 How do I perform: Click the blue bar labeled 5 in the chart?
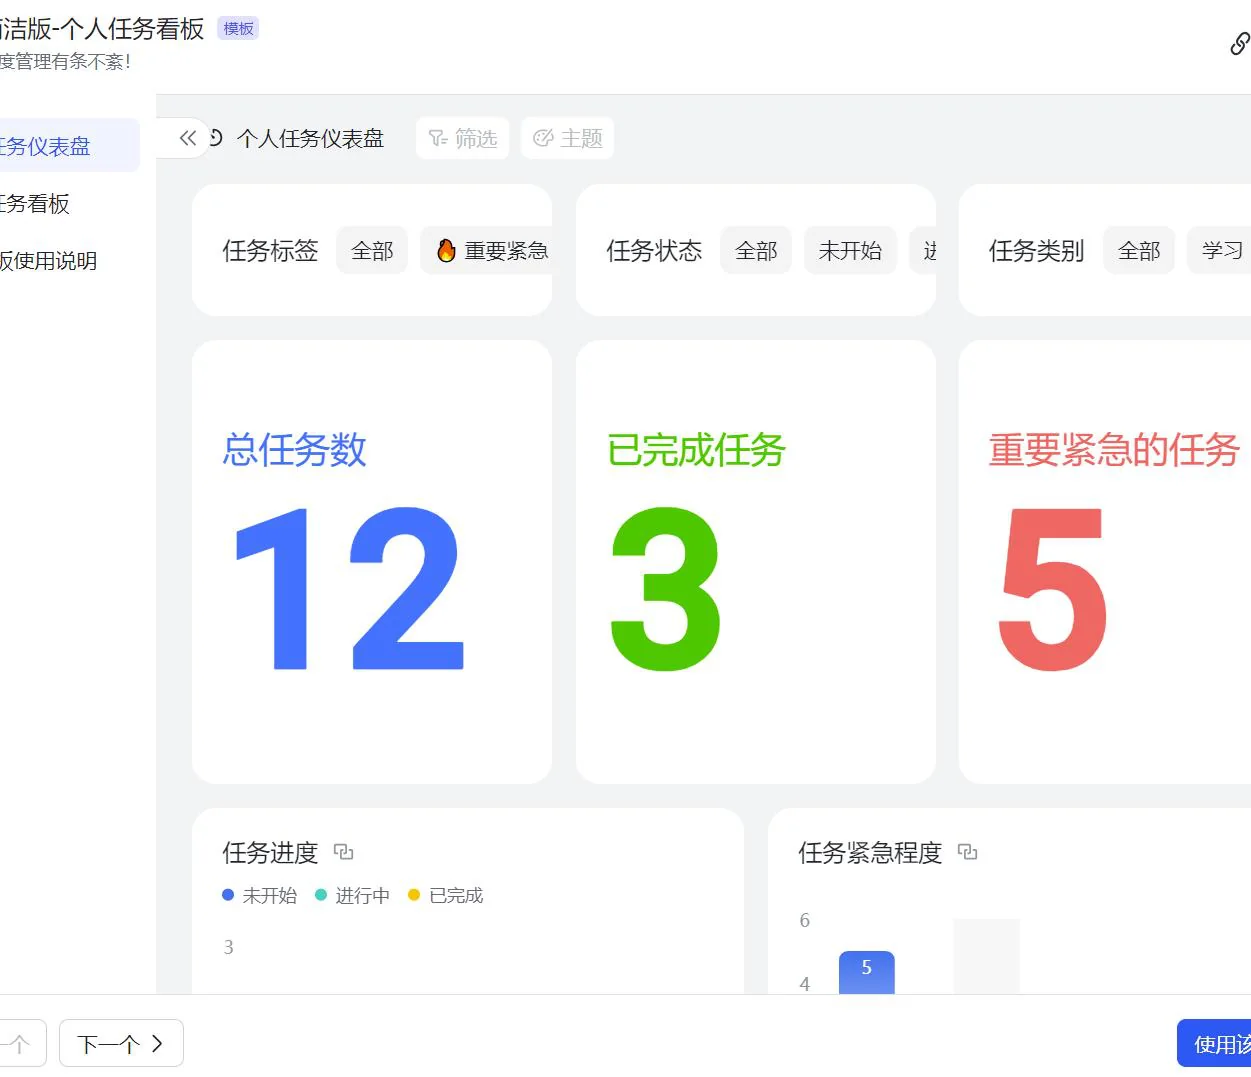click(866, 972)
